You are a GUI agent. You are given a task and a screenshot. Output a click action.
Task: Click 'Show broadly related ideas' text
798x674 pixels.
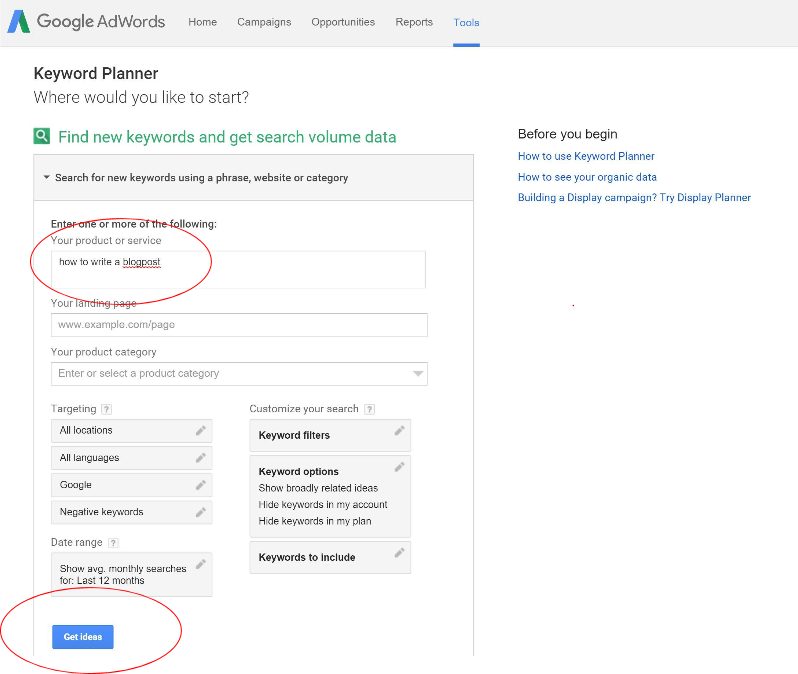coord(318,488)
